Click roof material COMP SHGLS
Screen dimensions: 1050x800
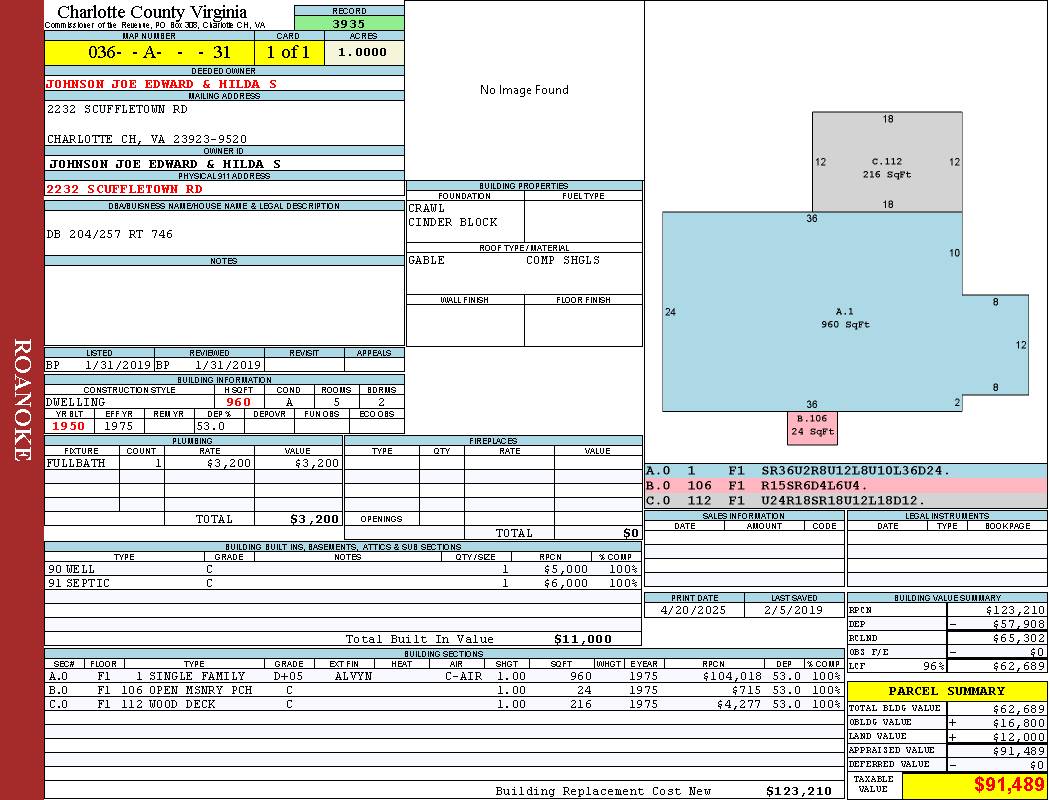[x=562, y=260]
